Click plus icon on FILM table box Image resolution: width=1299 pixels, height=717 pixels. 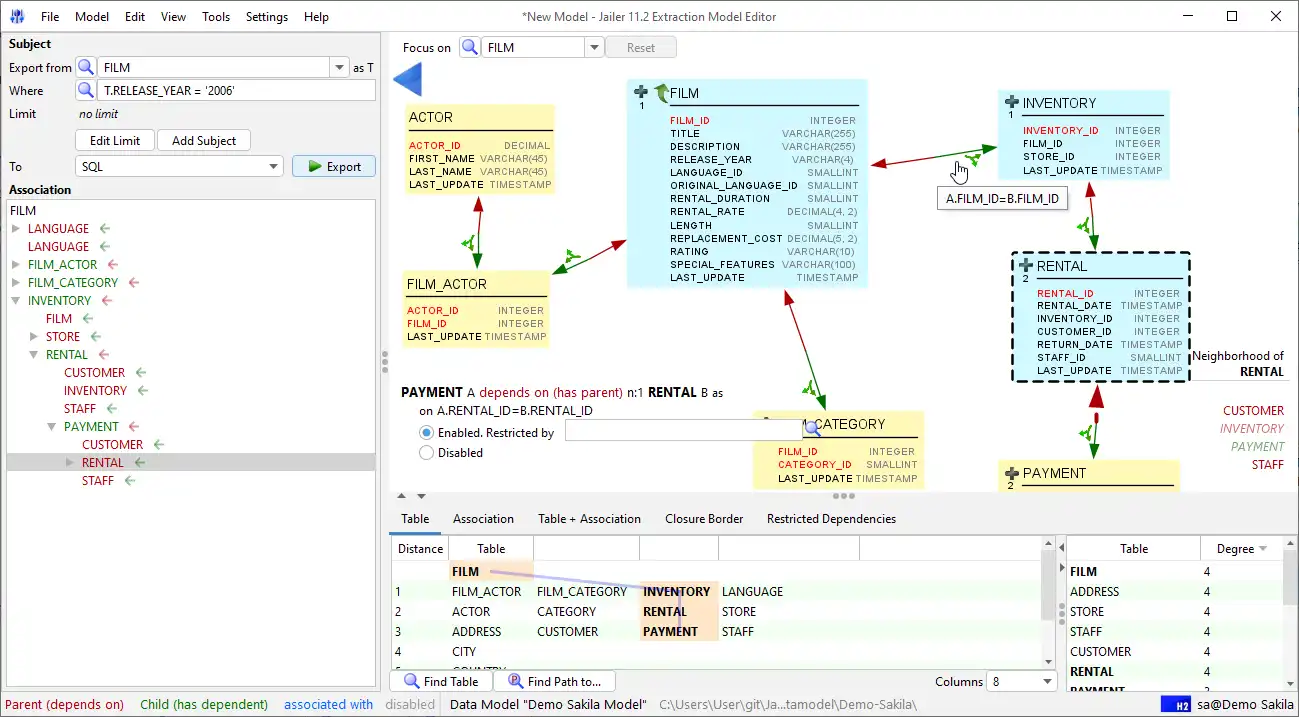pyautogui.click(x=641, y=91)
